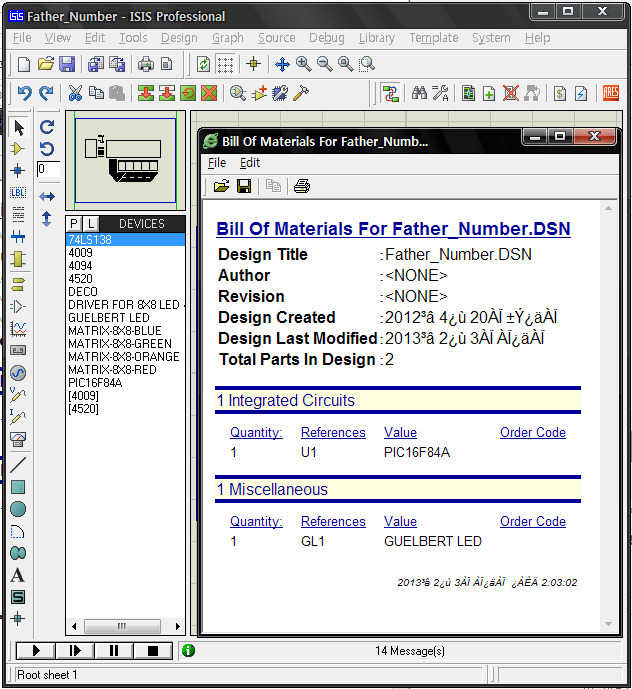The height and width of the screenshot is (689, 632).
Task: Open the bill of materials dollar icon
Action: (559, 93)
